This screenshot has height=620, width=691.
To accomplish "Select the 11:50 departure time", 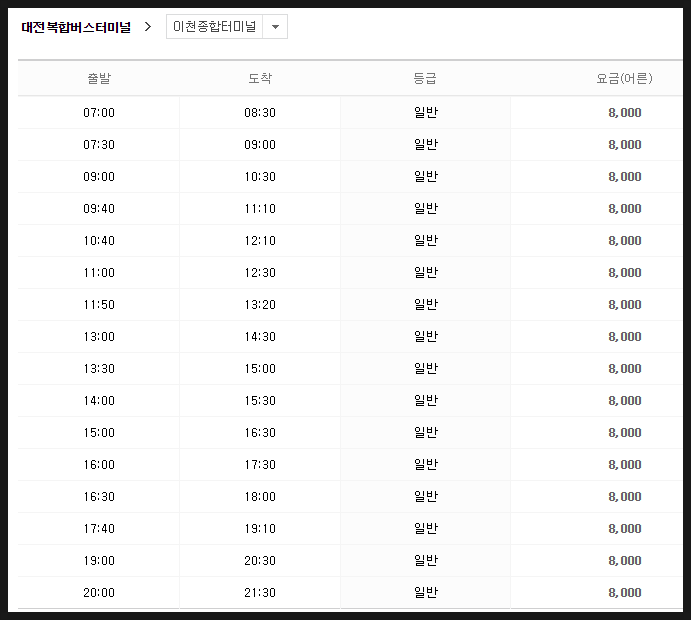I will click(99, 304).
